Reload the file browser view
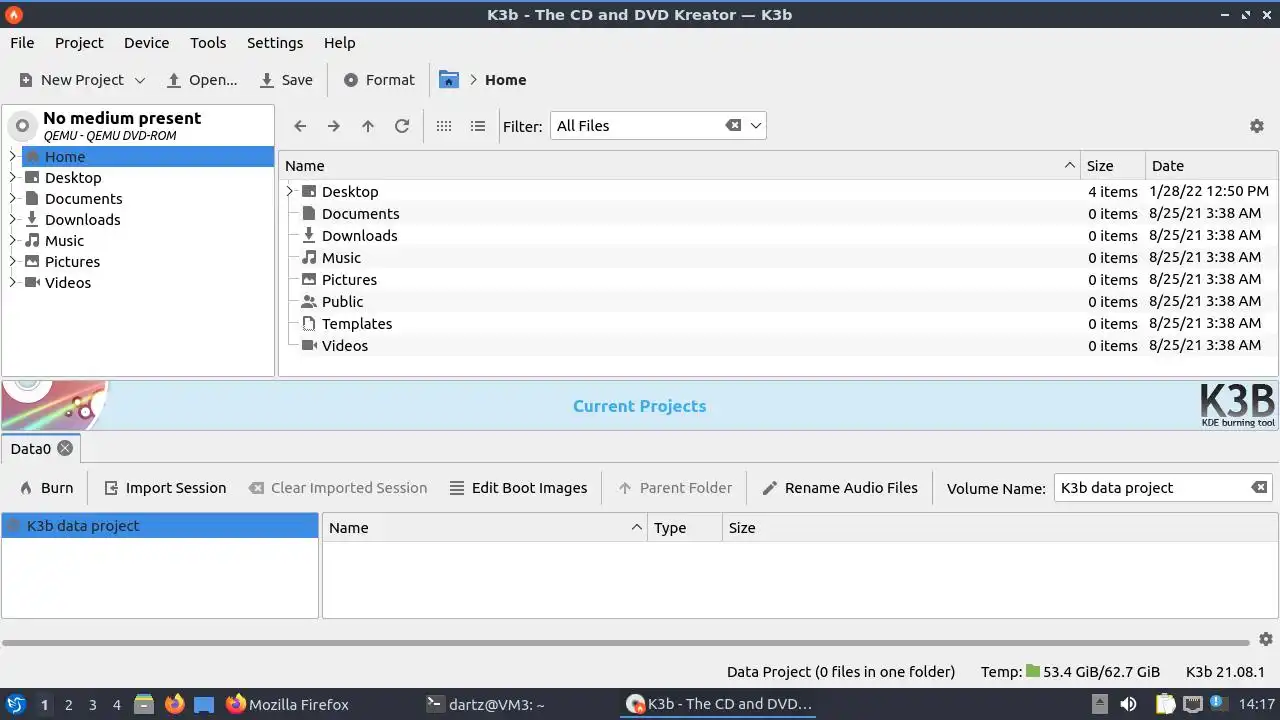This screenshot has height=720, width=1280. click(402, 126)
